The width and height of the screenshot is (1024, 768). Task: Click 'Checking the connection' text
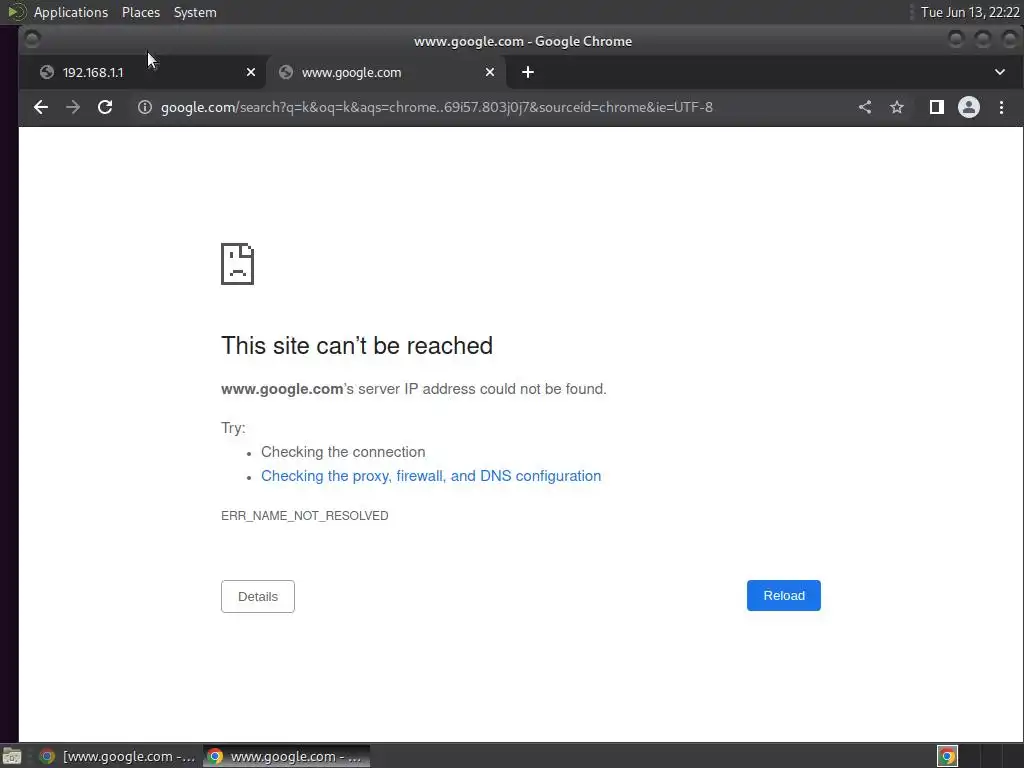click(x=343, y=452)
